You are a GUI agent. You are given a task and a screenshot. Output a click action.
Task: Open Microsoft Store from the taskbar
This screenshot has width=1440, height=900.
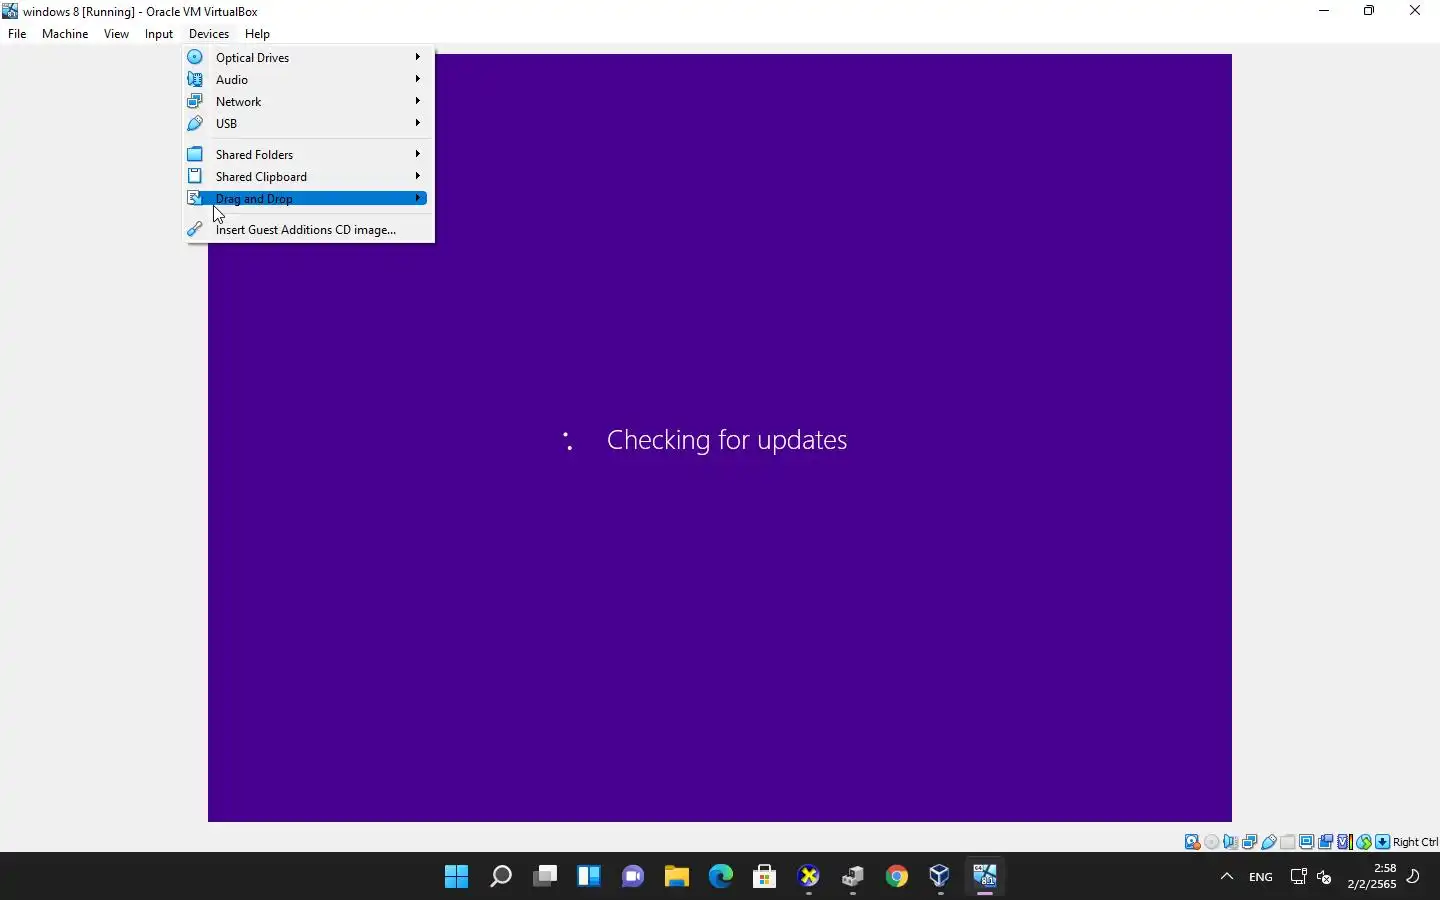coord(765,876)
